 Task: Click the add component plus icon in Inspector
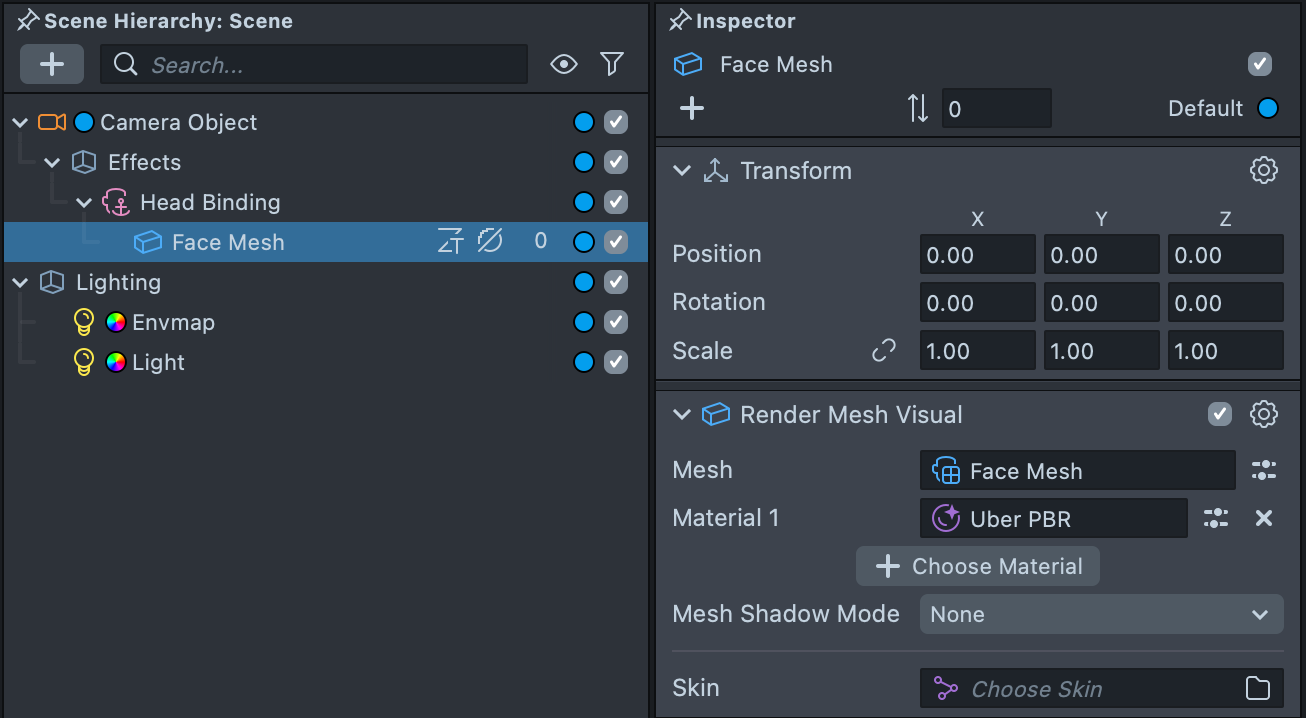click(x=692, y=108)
